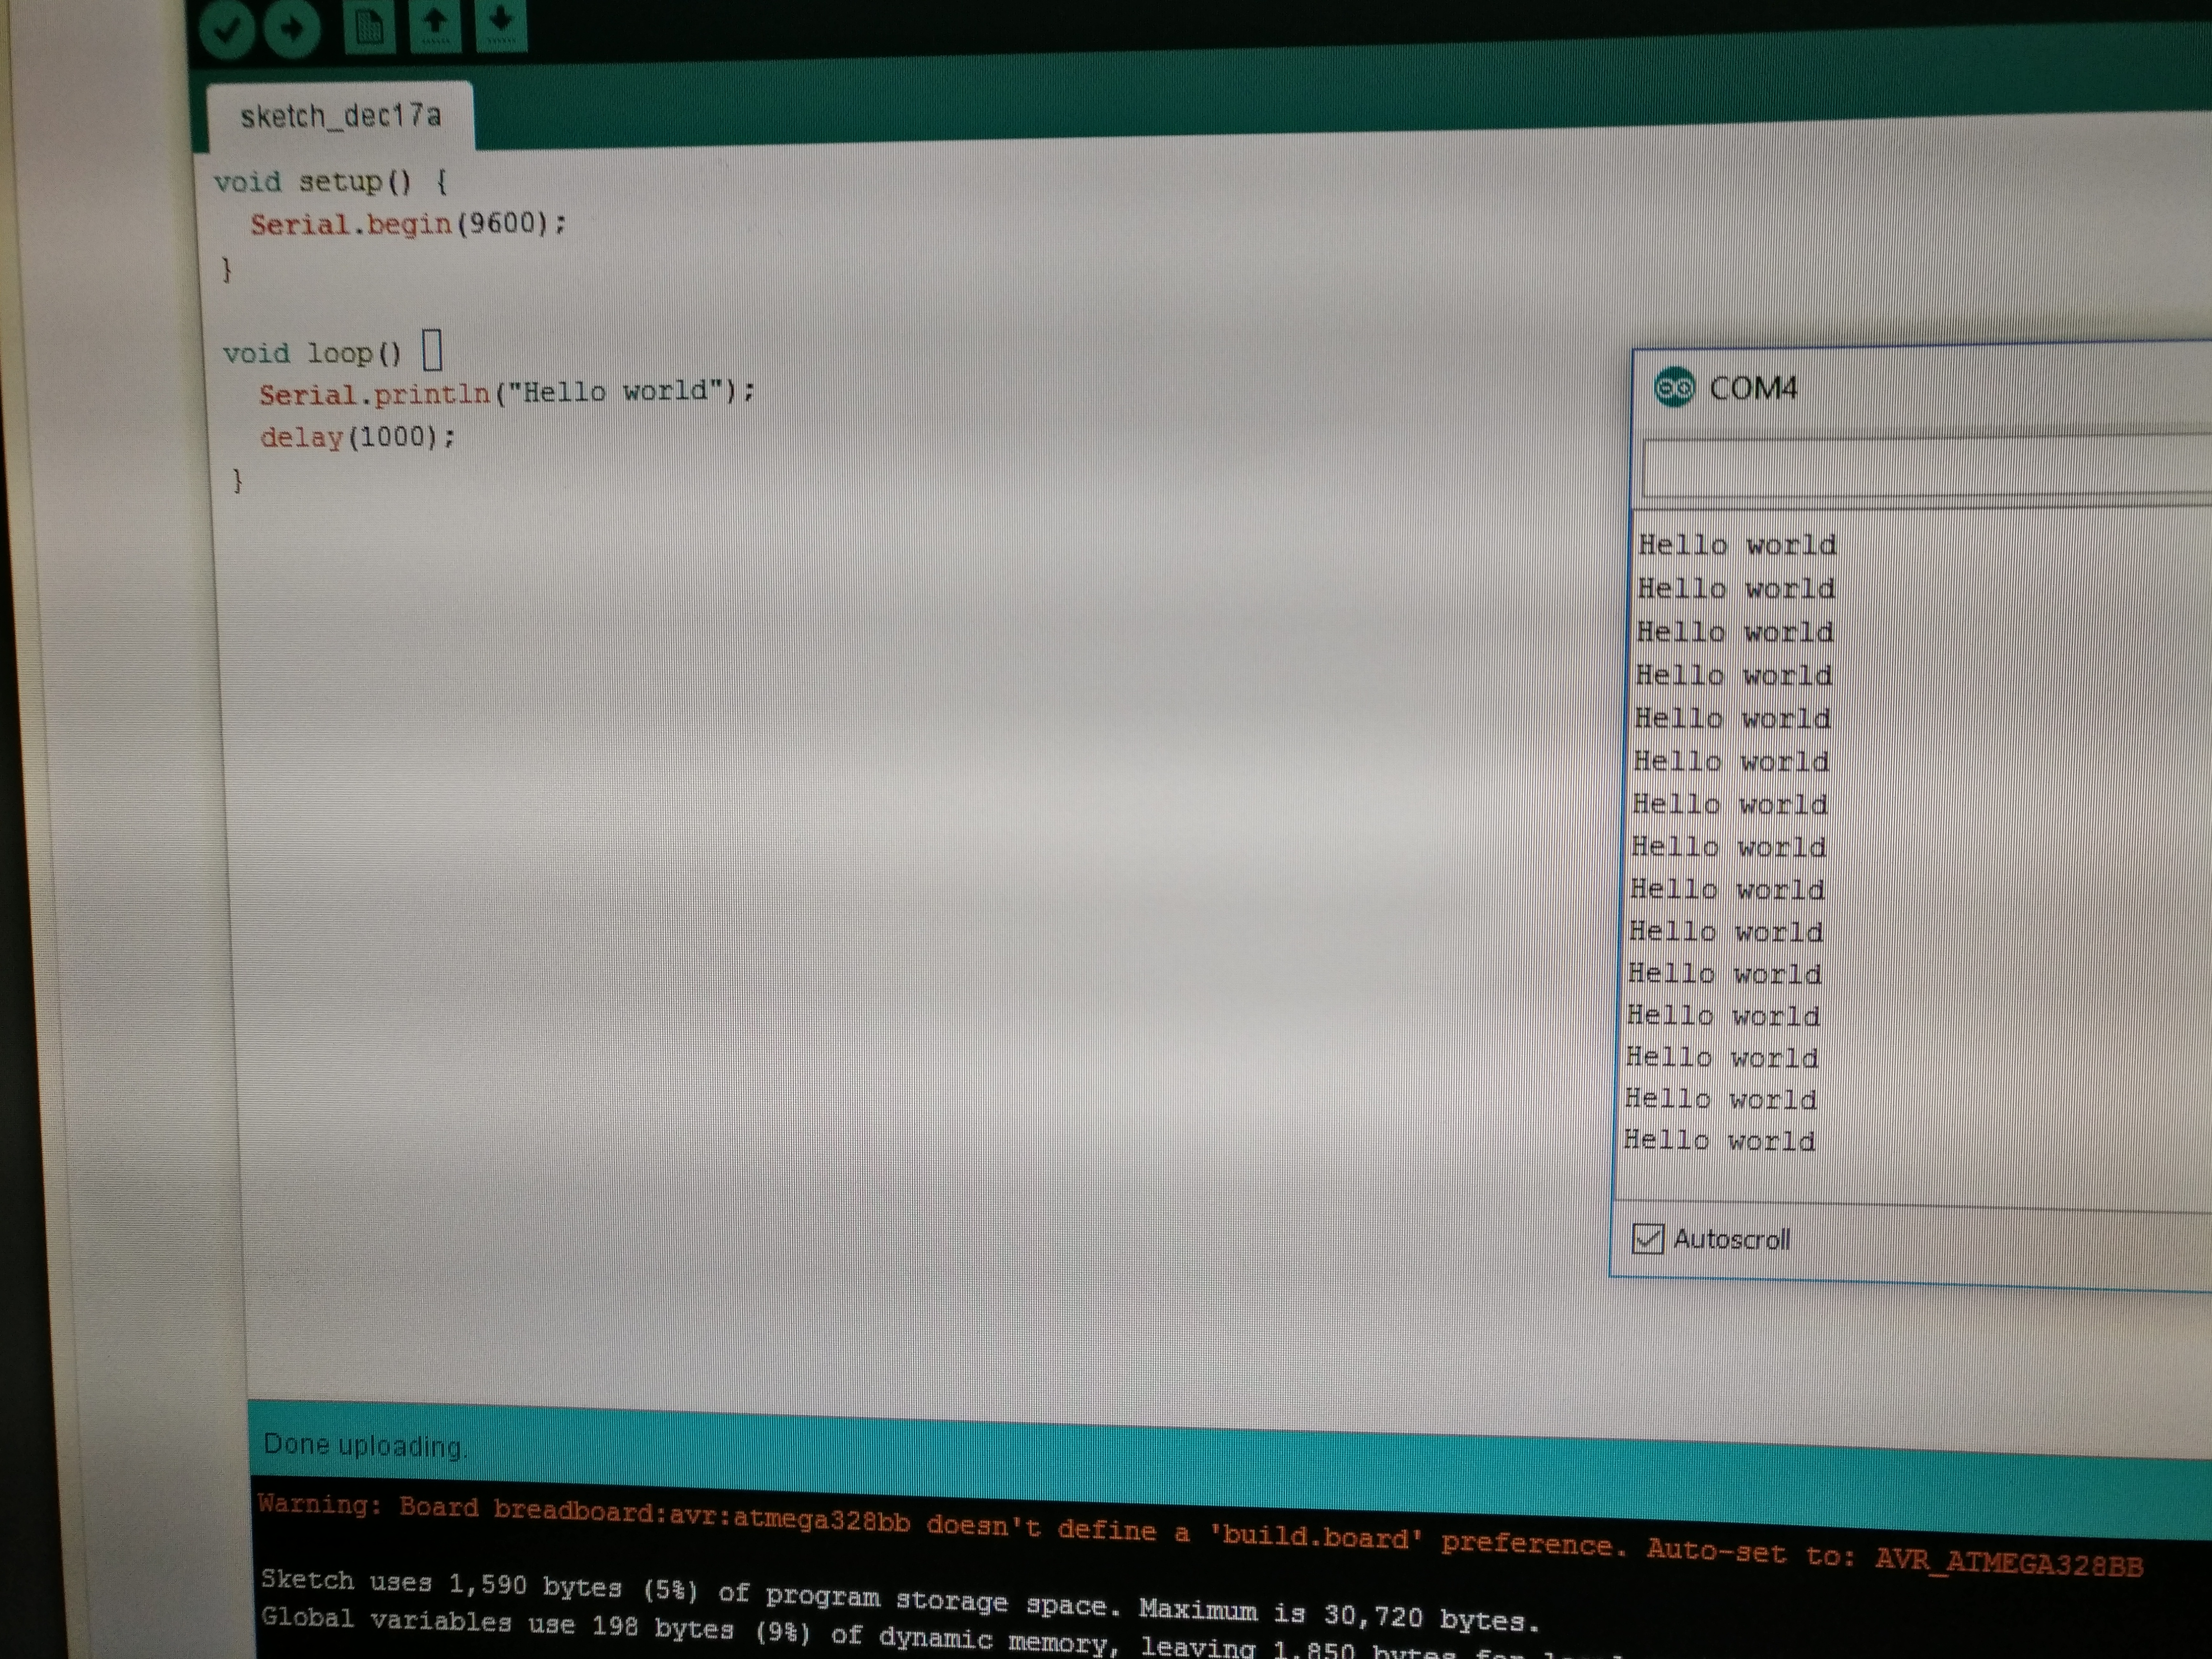Screen dimensions: 2212x1659
Task: Place cursor on Serial.begin(9600) line
Action: click(x=407, y=224)
